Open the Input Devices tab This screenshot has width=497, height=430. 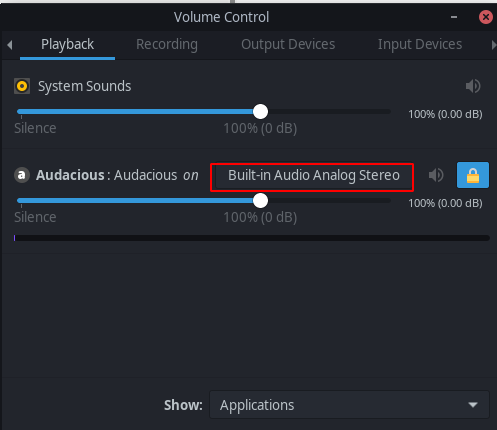420,45
